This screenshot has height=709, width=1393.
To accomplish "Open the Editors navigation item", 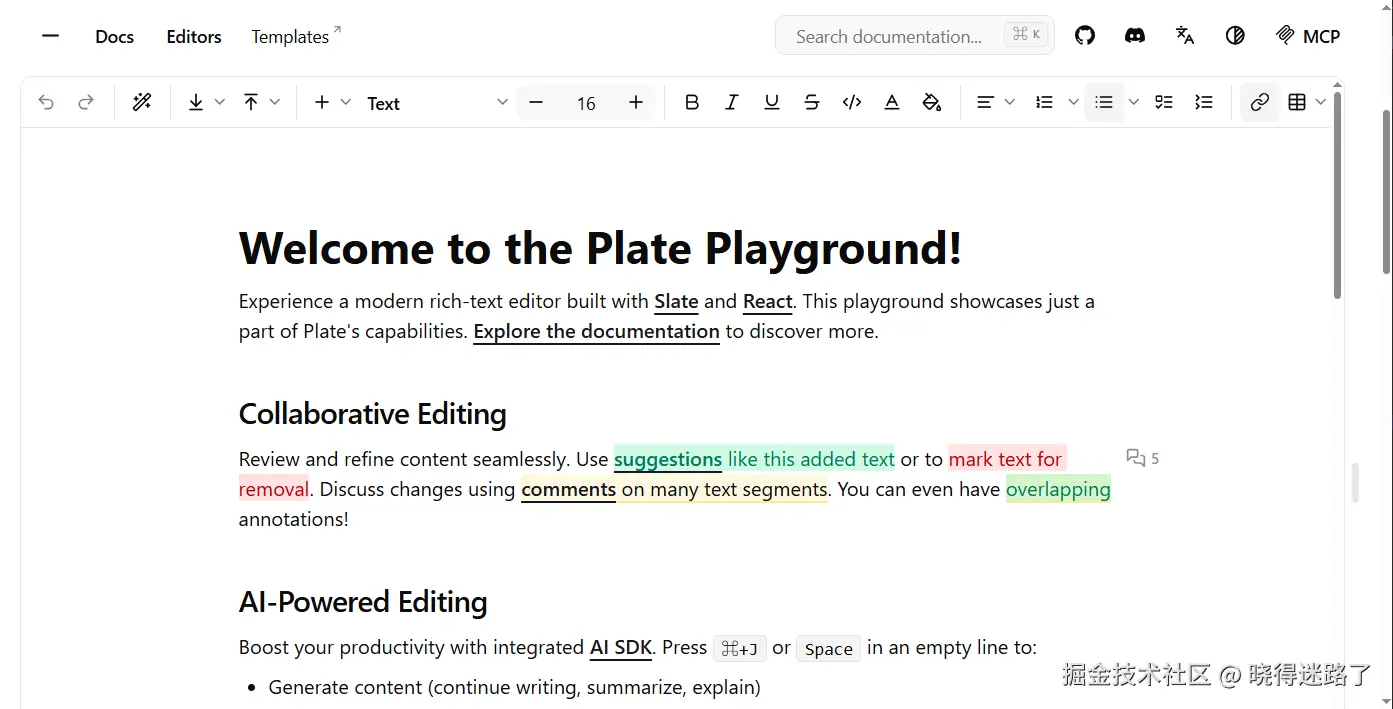I will pyautogui.click(x=194, y=36).
